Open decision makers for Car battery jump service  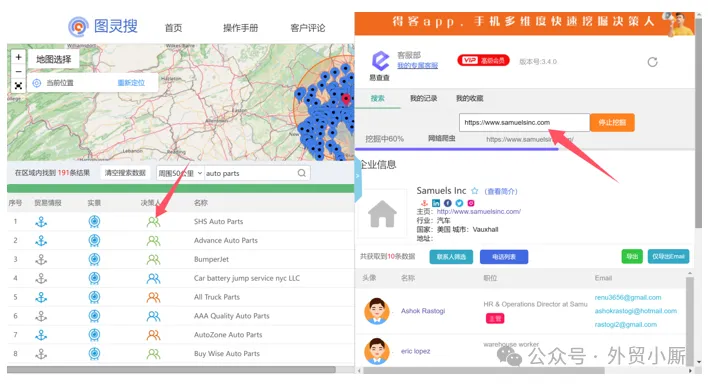154,279
